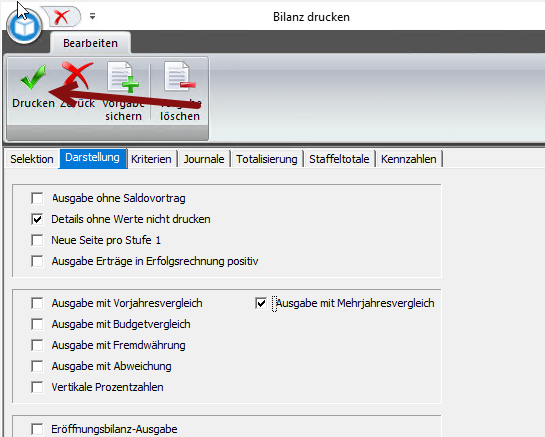Click the green checkmark Drucken icon

point(33,77)
